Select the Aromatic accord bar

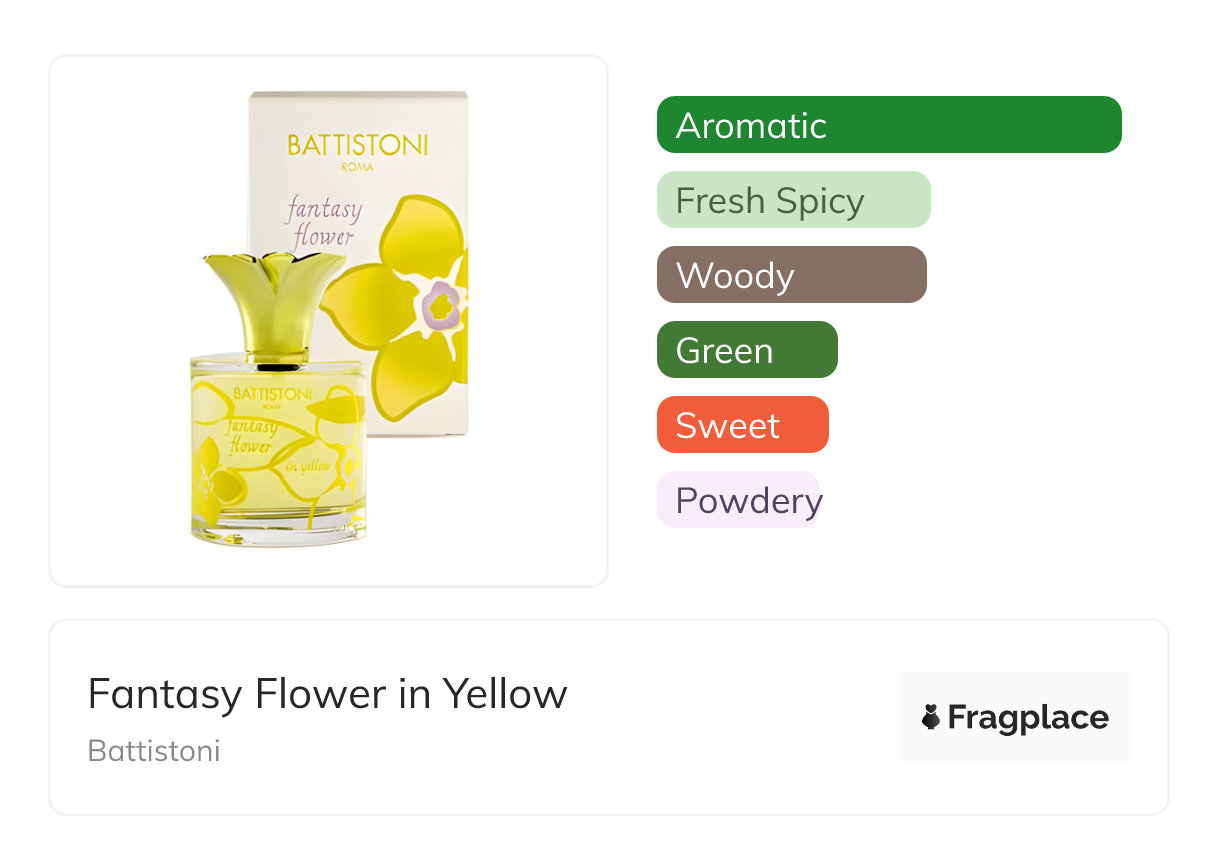coord(888,125)
